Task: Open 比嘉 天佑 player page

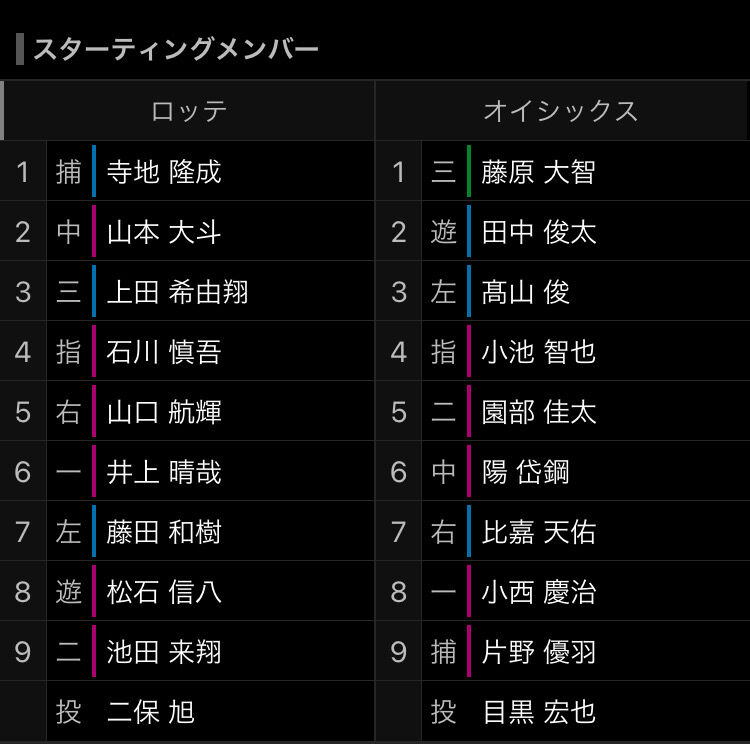Action: tap(539, 532)
